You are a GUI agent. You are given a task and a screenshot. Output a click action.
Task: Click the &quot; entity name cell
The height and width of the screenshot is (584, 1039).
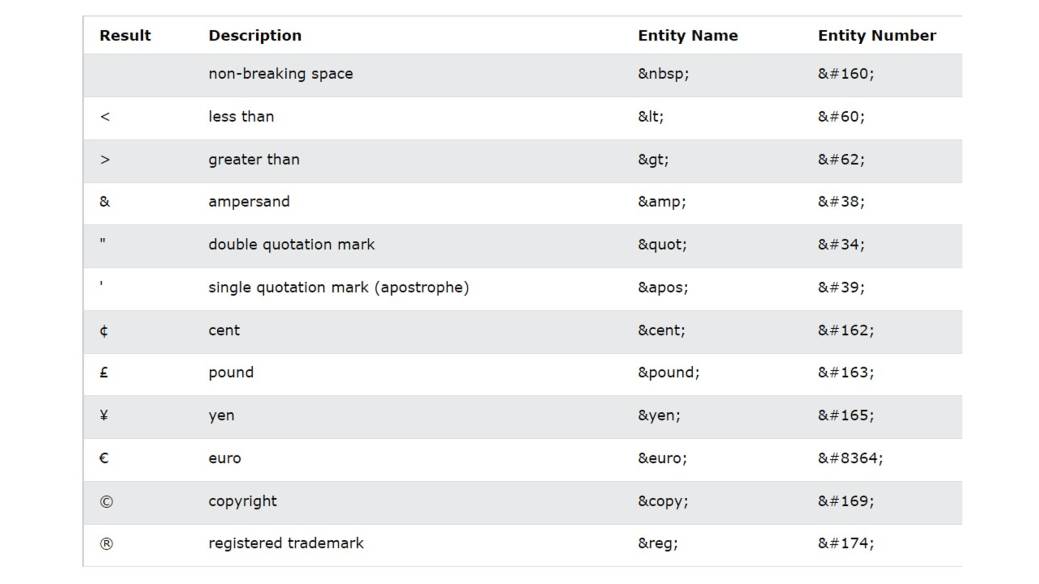664,245
